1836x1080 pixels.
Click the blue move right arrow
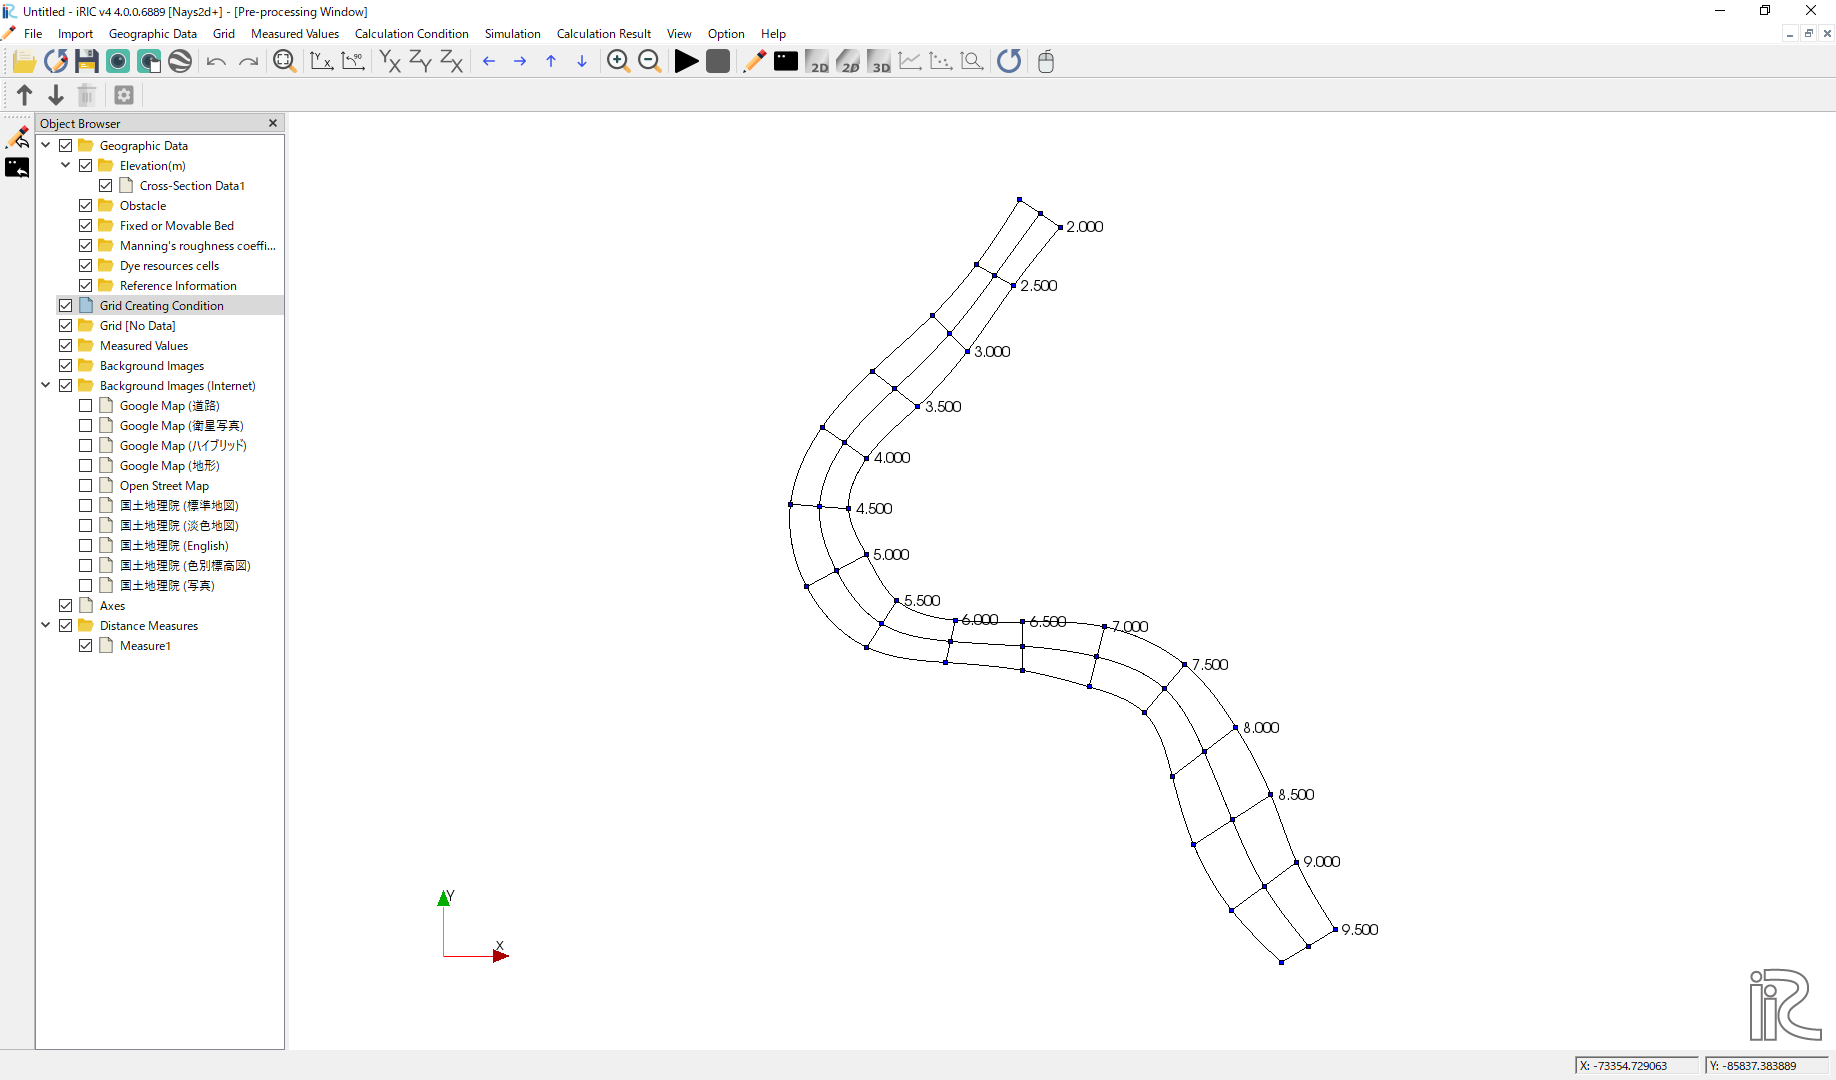click(x=520, y=62)
